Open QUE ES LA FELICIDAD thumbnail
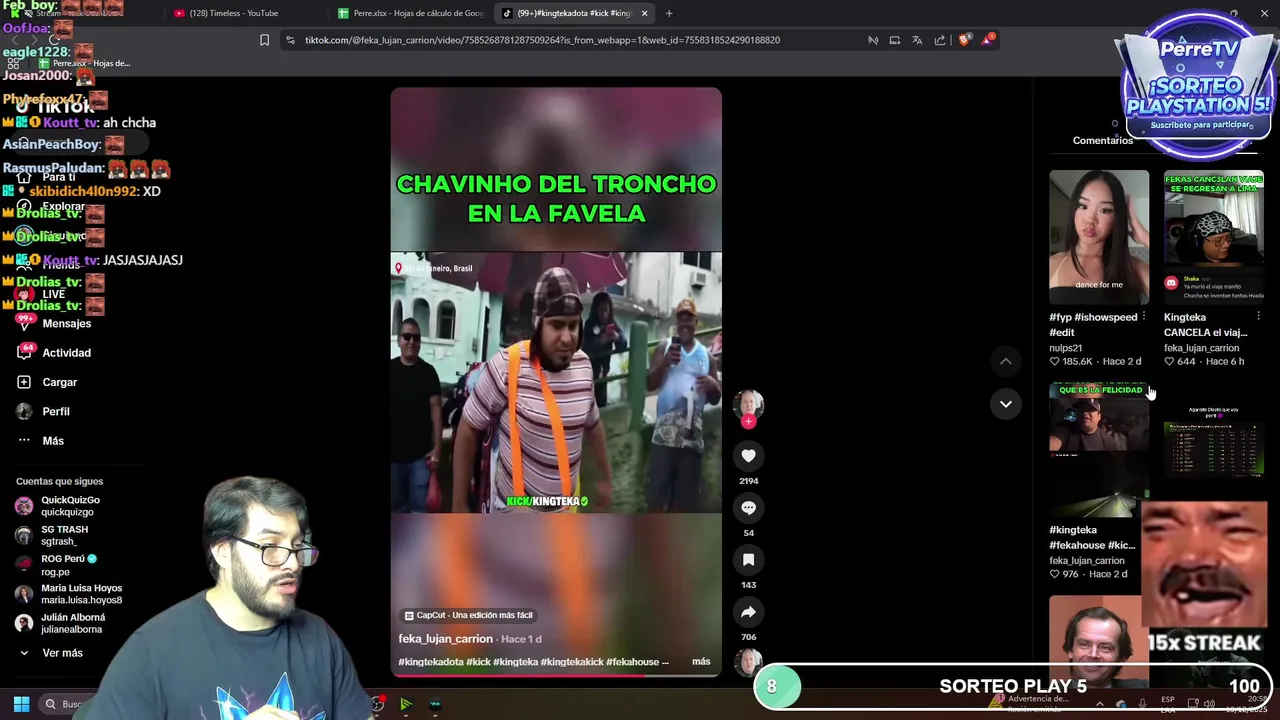 click(x=1099, y=449)
